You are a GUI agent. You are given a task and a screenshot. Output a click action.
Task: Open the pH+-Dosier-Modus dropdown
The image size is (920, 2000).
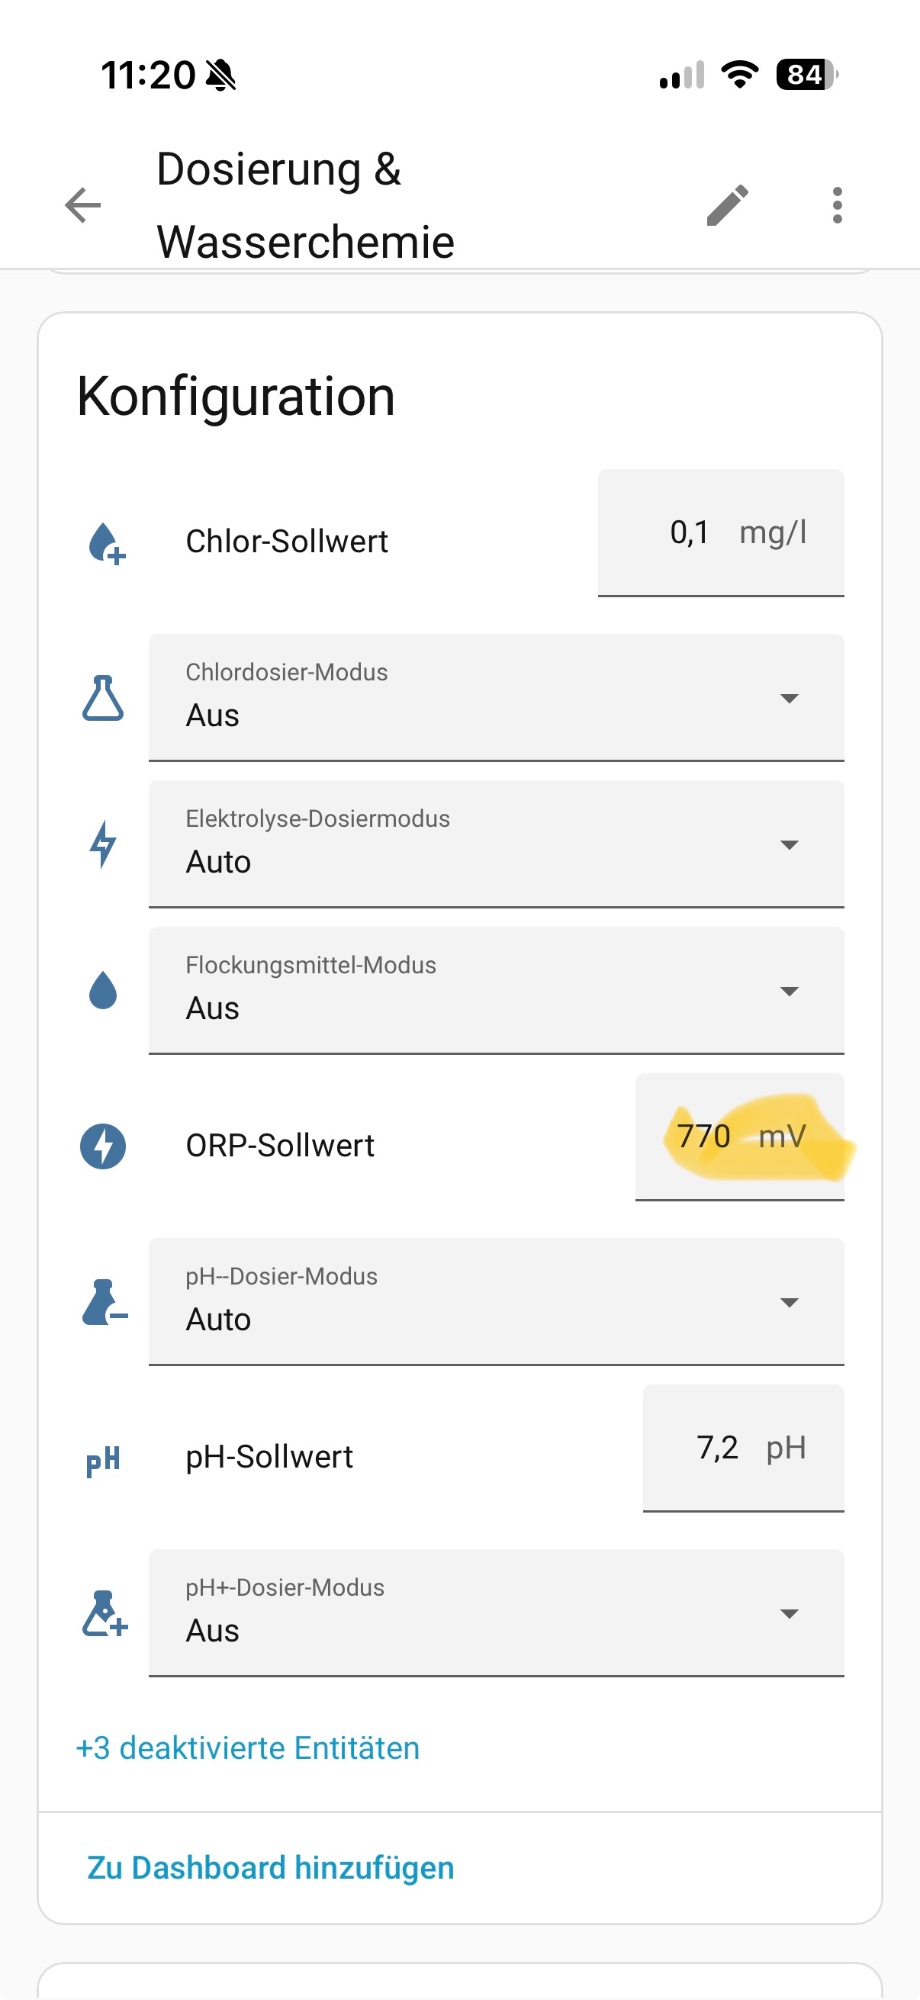tap(496, 1613)
